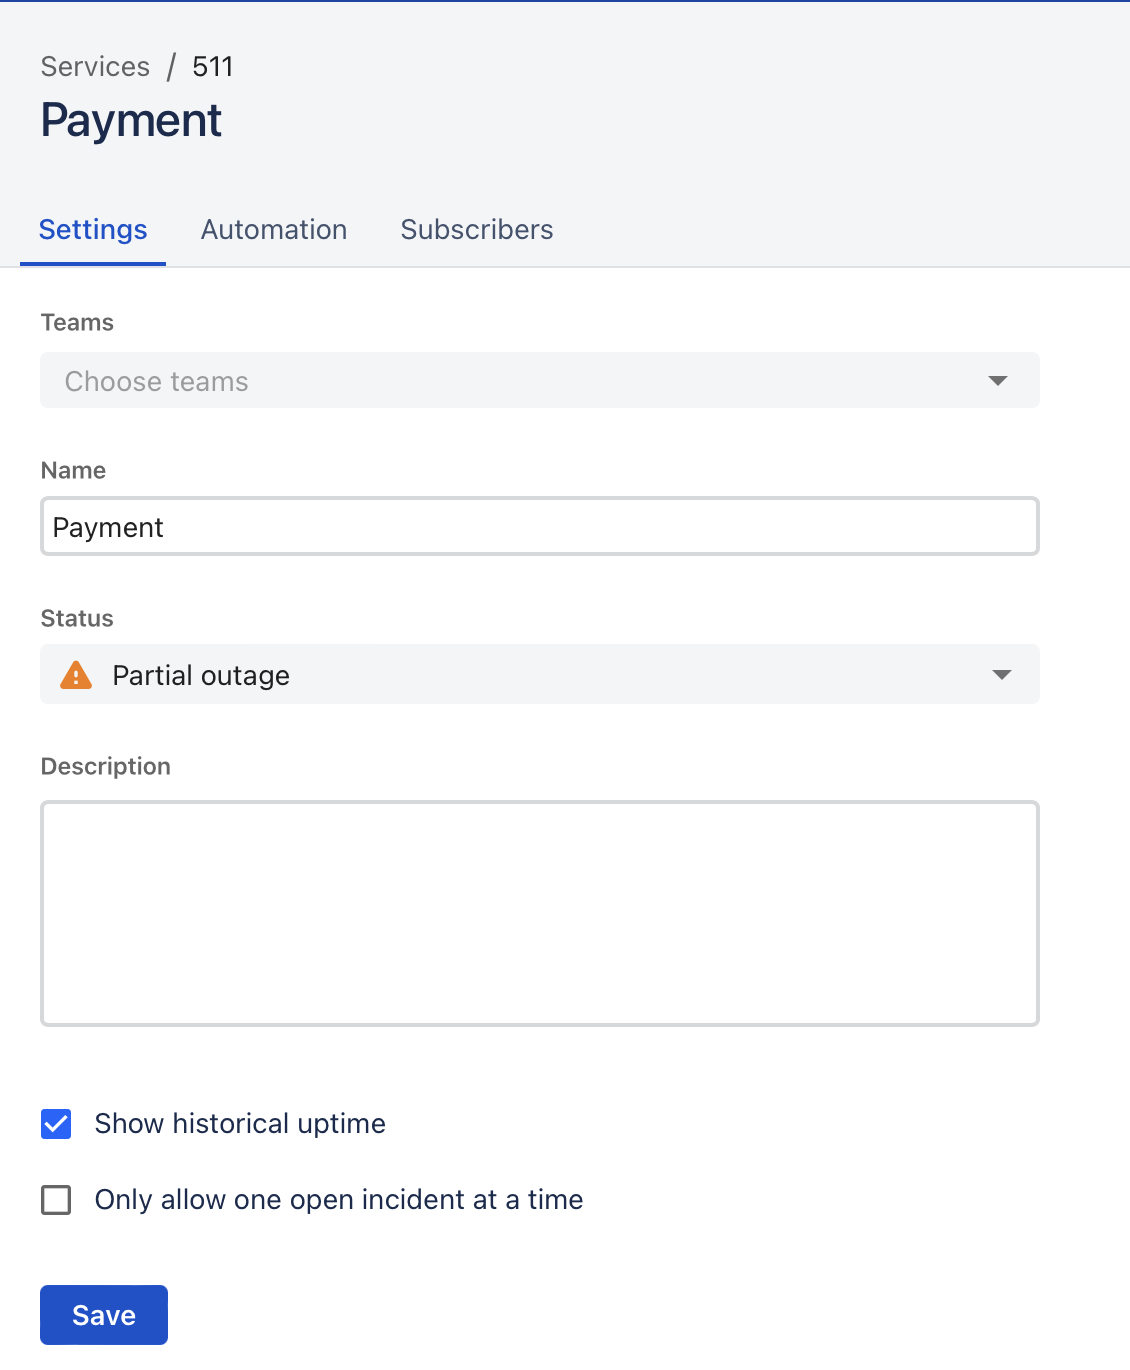Click the "Show historical uptime" label text
Image resolution: width=1130 pixels, height=1370 pixels.
(x=240, y=1124)
